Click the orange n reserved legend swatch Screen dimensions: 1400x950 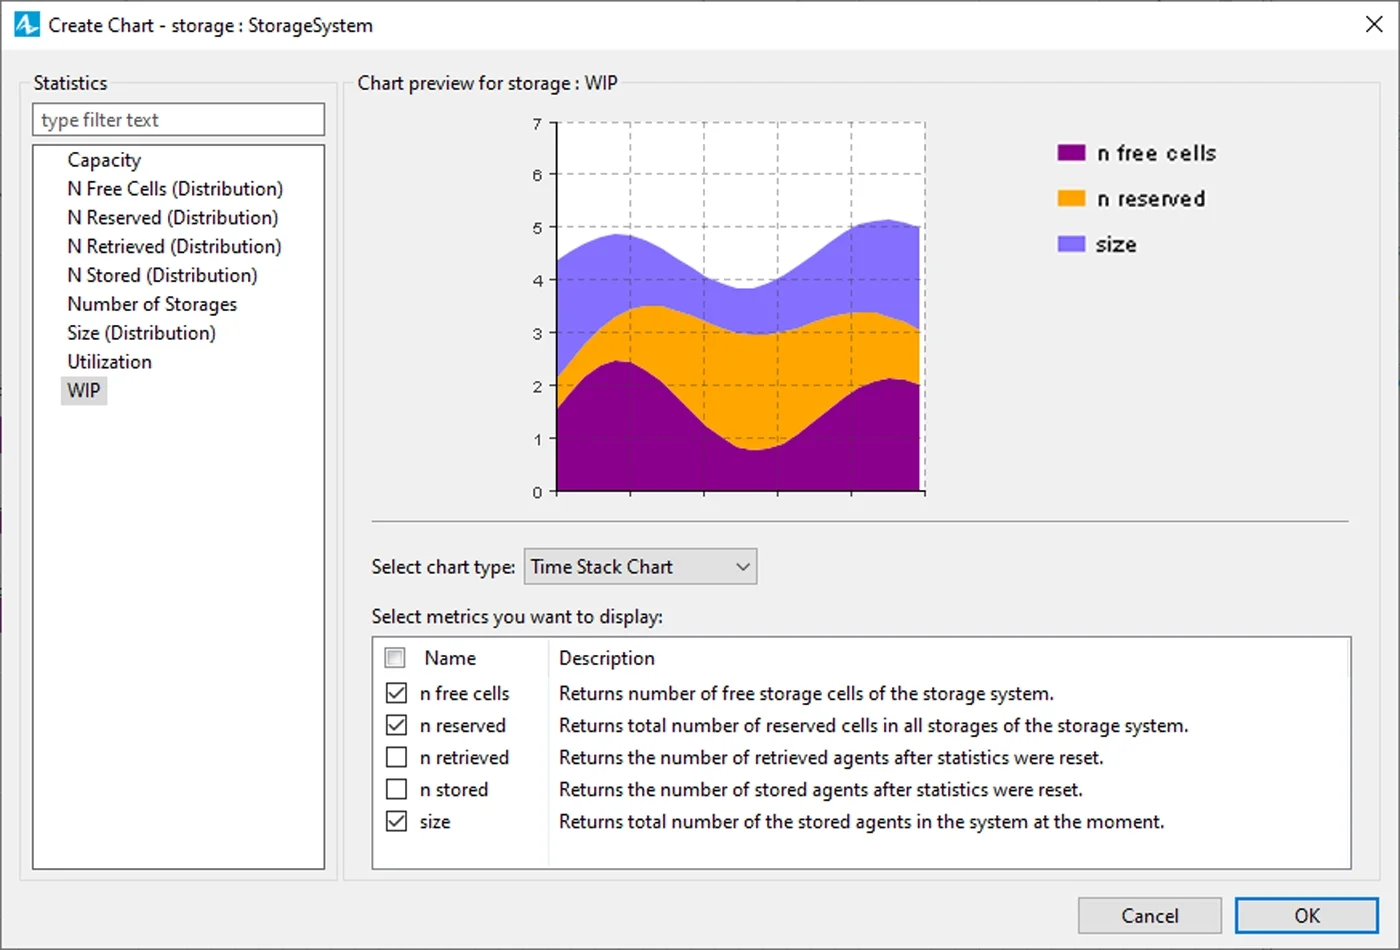(1071, 199)
